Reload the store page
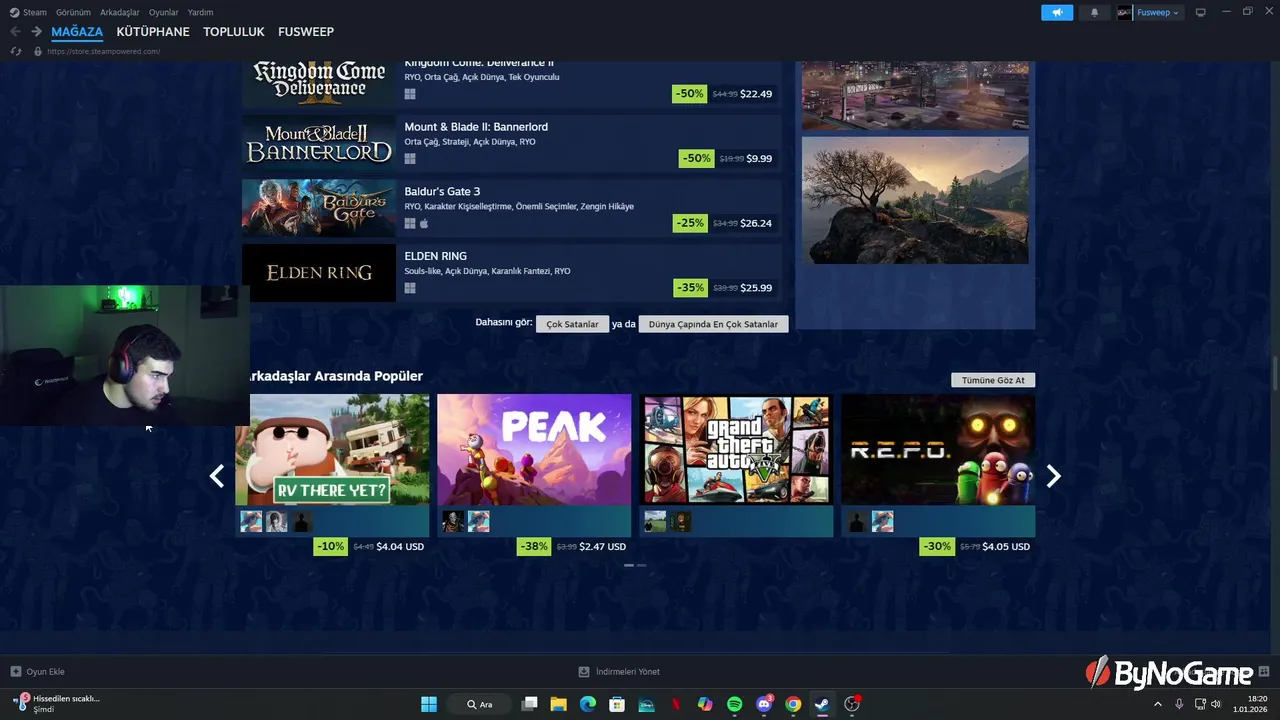Screen dimensions: 1280x720 pos(15,51)
